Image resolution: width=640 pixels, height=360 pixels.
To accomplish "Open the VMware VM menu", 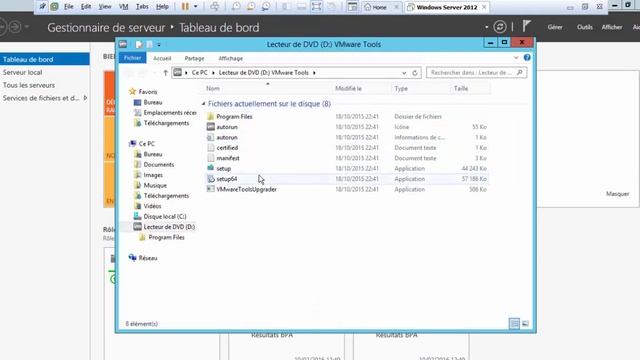I will pos(123,7).
